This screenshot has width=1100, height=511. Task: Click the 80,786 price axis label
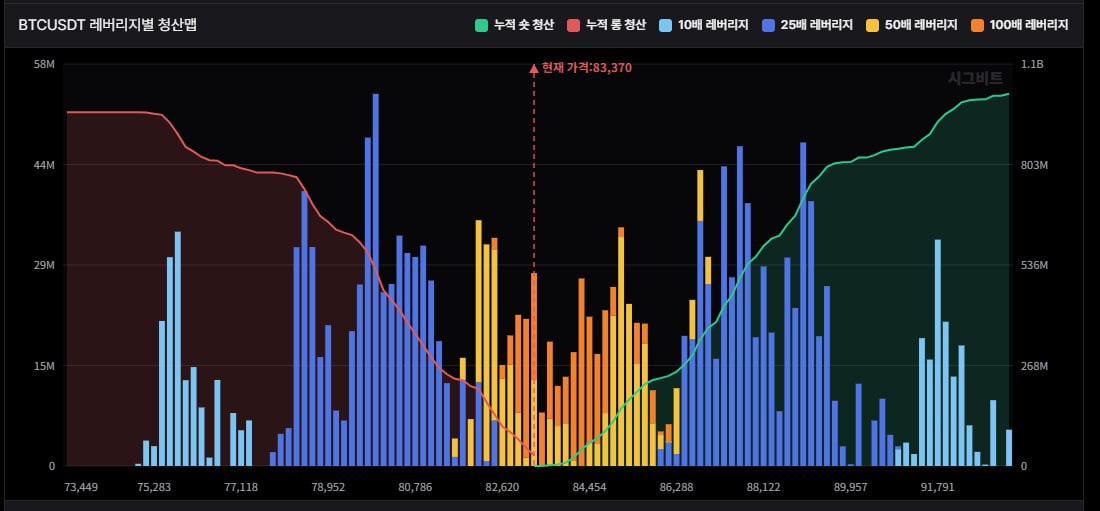click(415, 487)
